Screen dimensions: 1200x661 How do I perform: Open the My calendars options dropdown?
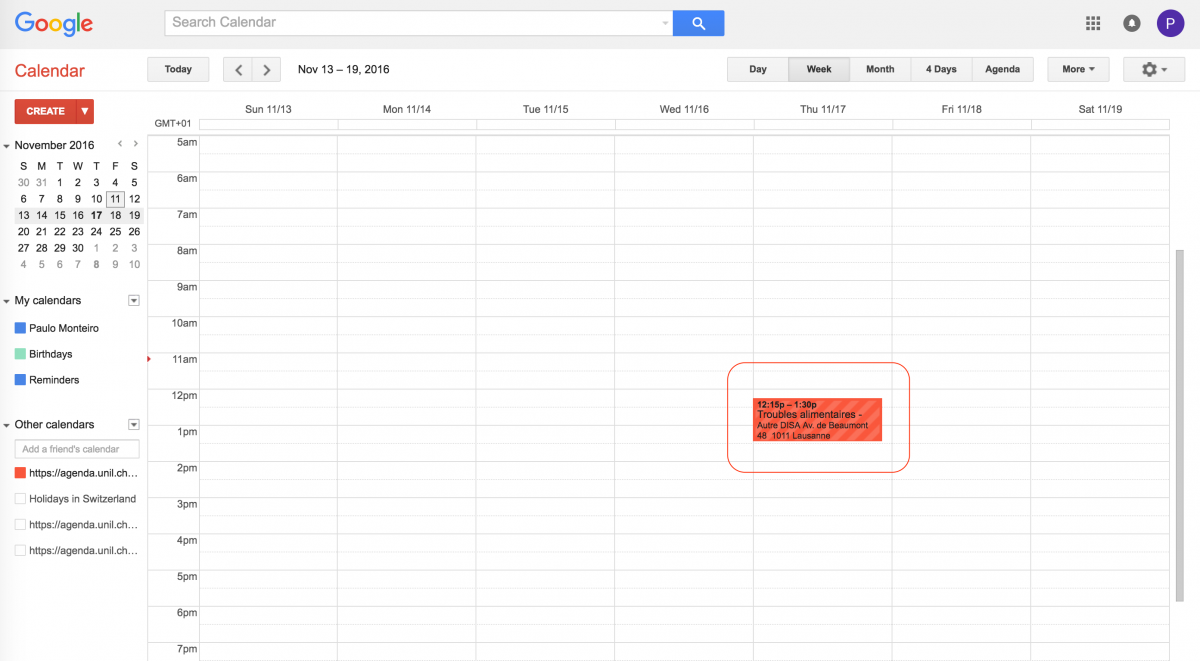[134, 300]
